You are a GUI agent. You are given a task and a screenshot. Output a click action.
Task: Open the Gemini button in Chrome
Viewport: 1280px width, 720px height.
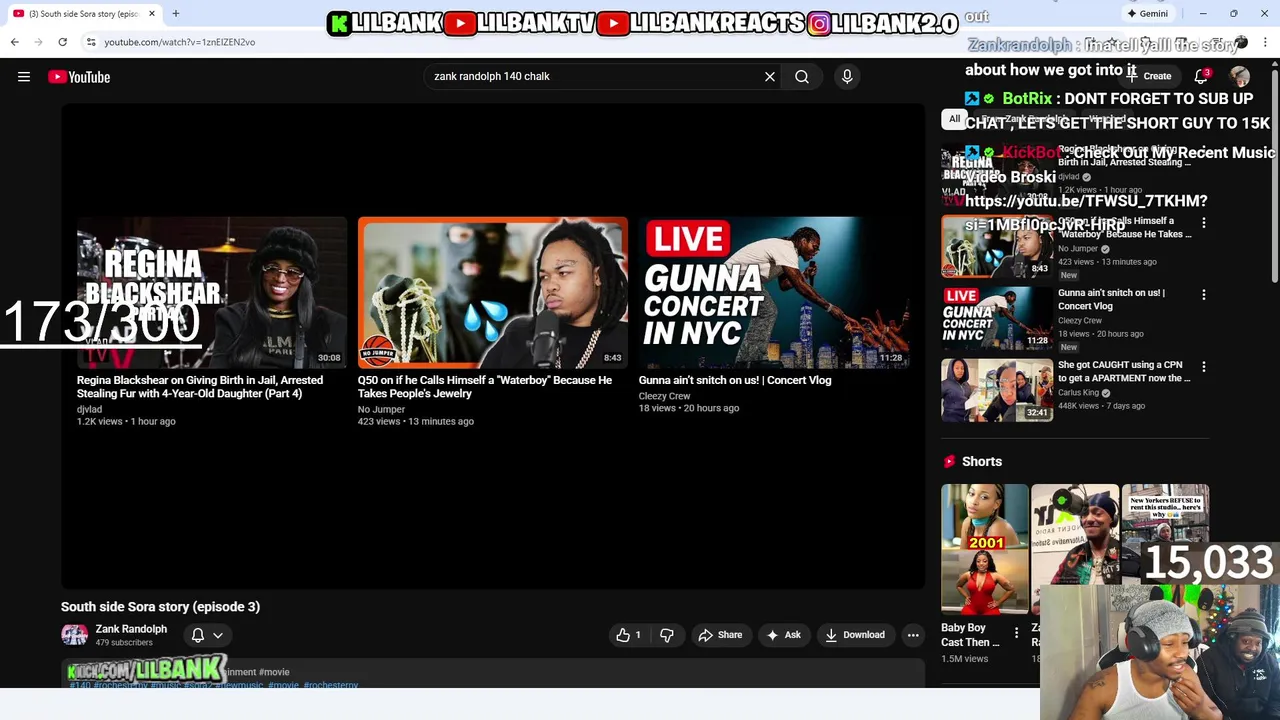[1147, 14]
